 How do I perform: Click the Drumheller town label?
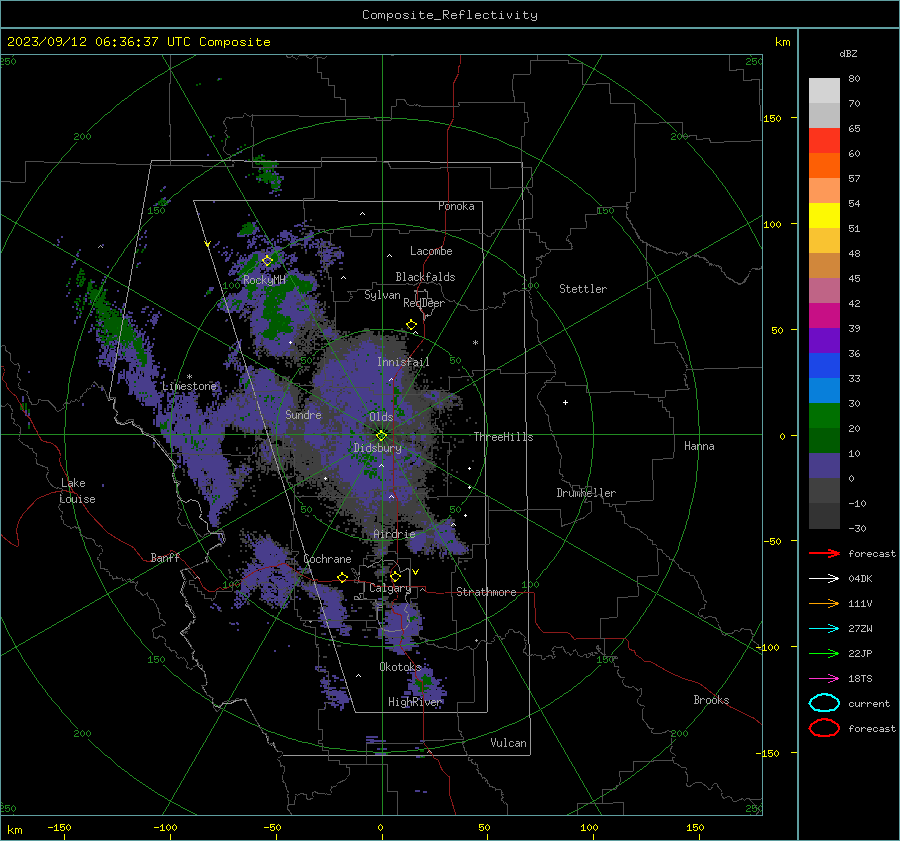click(x=586, y=493)
